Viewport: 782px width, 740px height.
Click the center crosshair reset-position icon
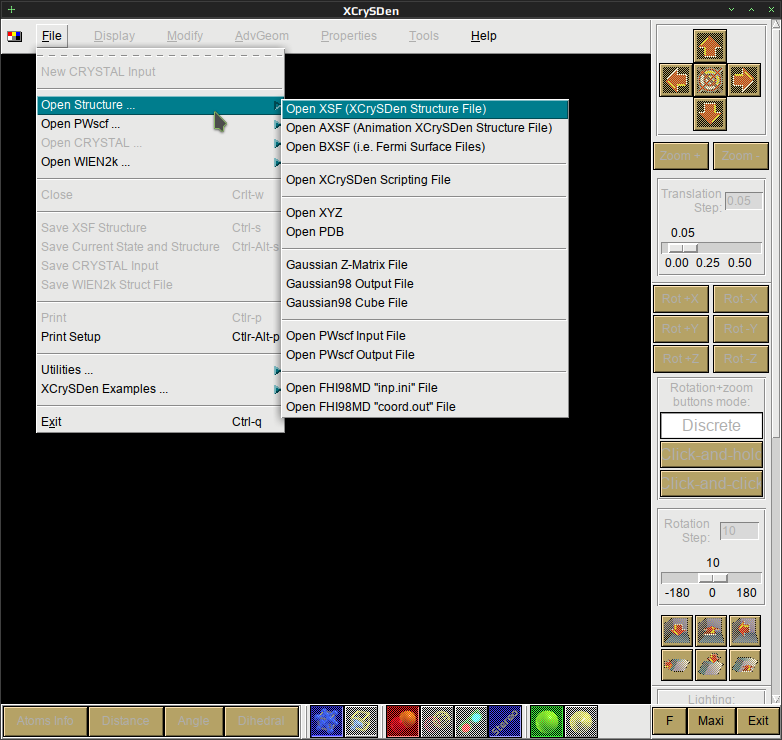pyautogui.click(x=709, y=80)
